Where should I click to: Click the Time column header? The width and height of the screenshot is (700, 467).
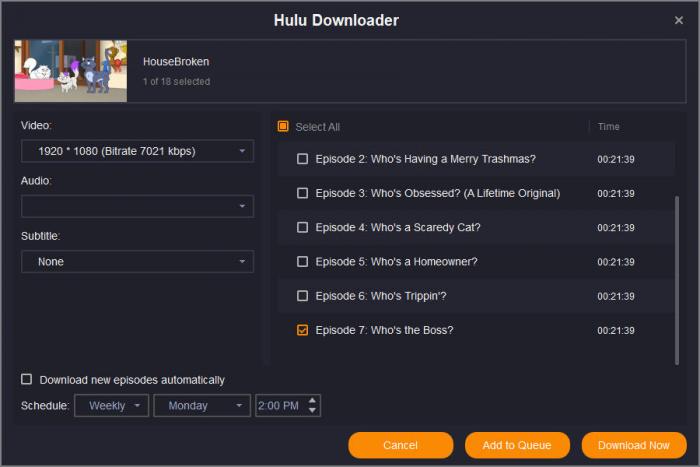(x=608, y=127)
